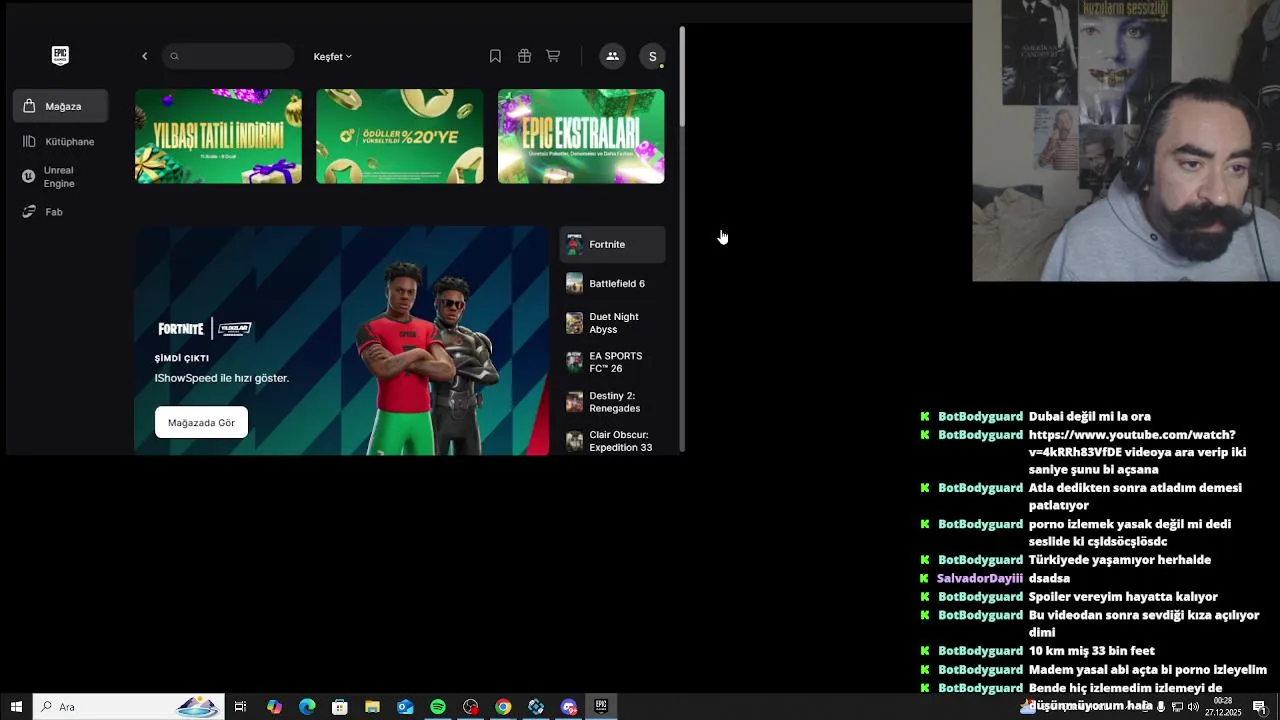Open Kütüphane in the sidebar

coord(60,141)
